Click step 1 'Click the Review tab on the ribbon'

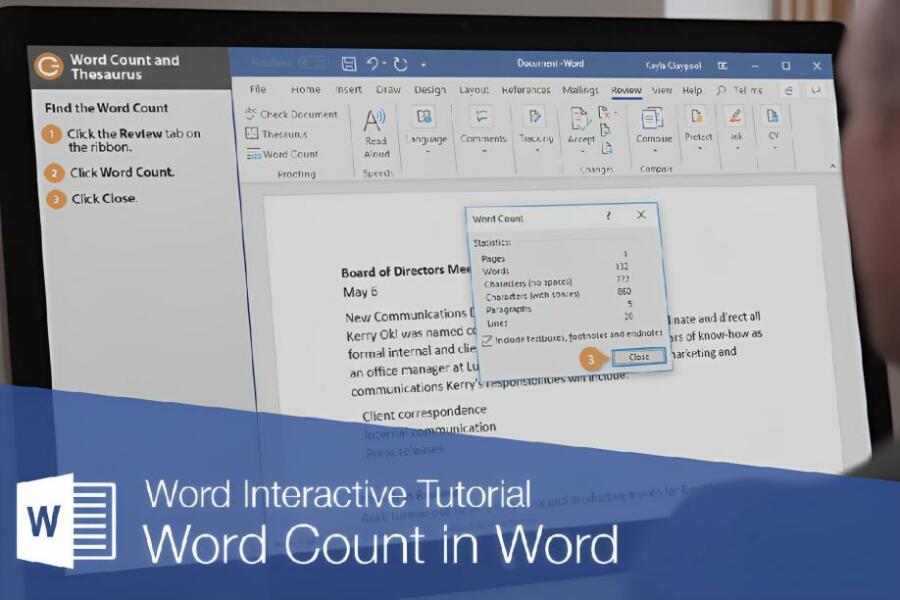134,140
